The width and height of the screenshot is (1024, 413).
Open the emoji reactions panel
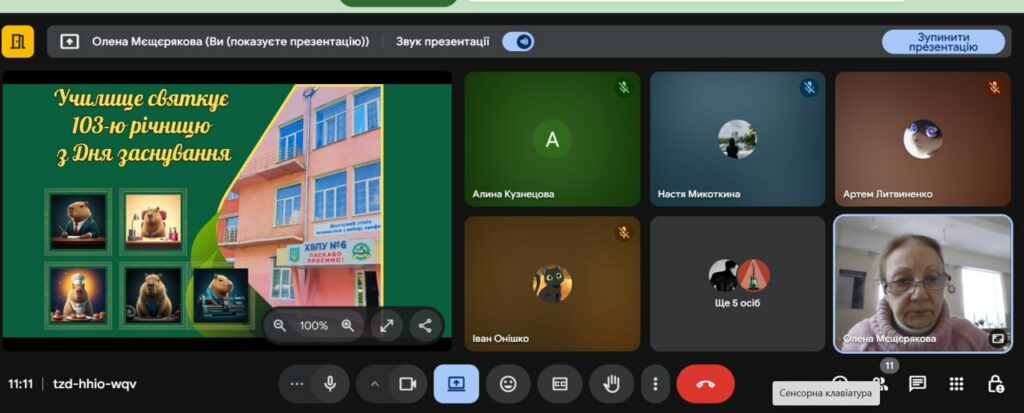(x=508, y=384)
